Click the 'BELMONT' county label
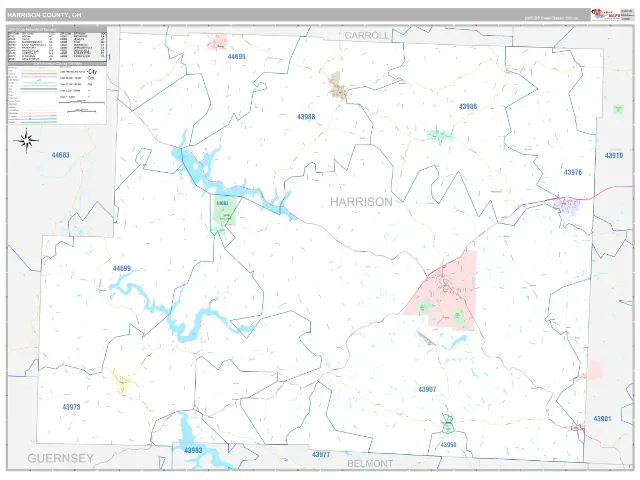The image size is (640, 480). pos(370,464)
